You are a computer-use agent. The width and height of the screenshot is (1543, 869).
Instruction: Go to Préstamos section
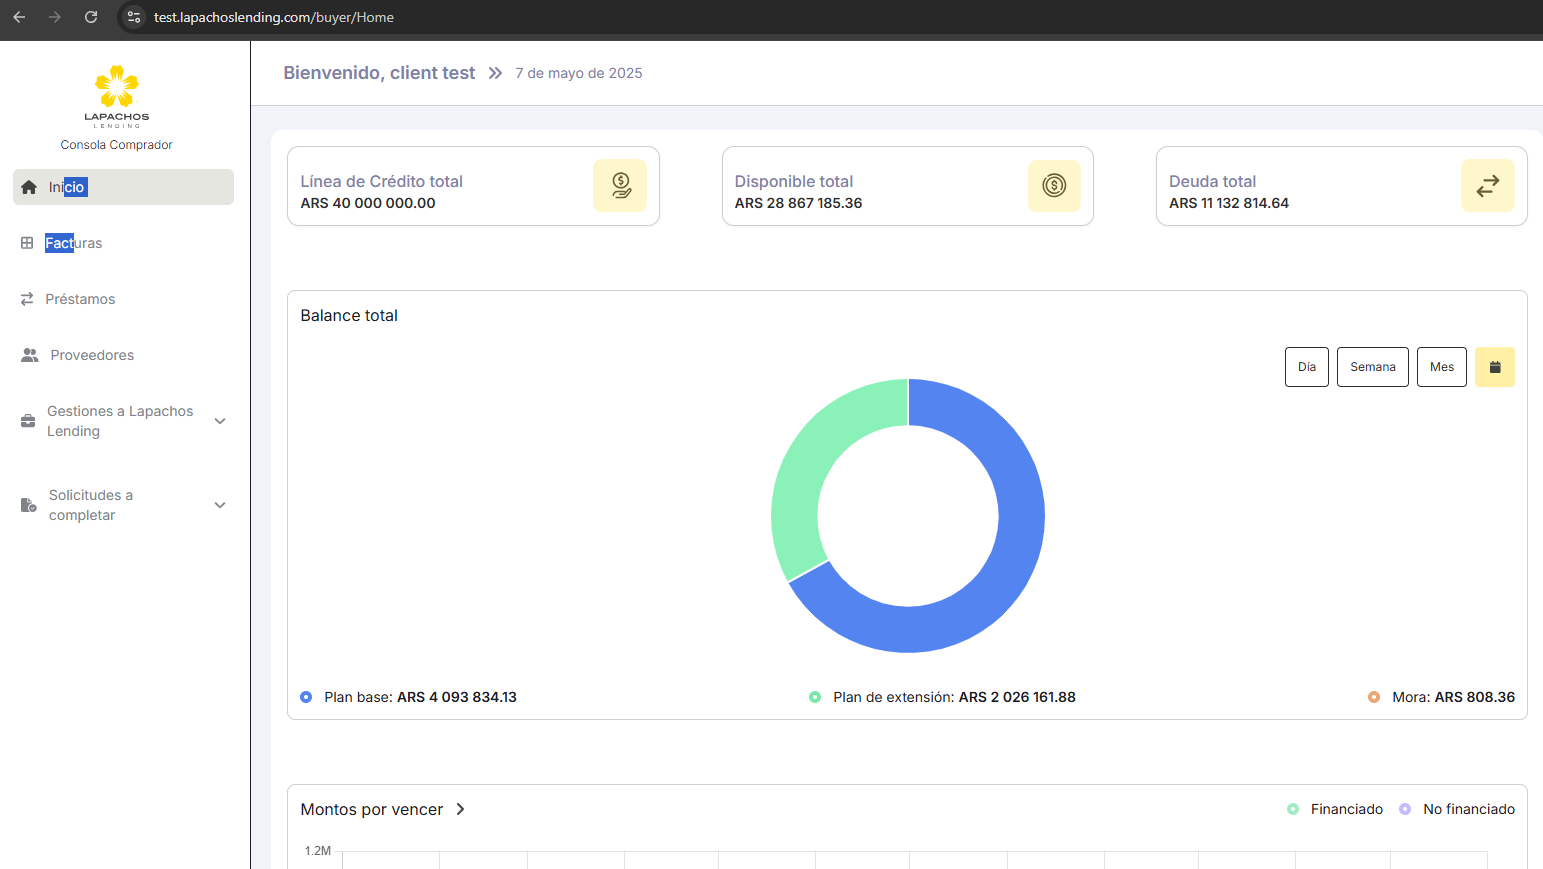pos(80,299)
